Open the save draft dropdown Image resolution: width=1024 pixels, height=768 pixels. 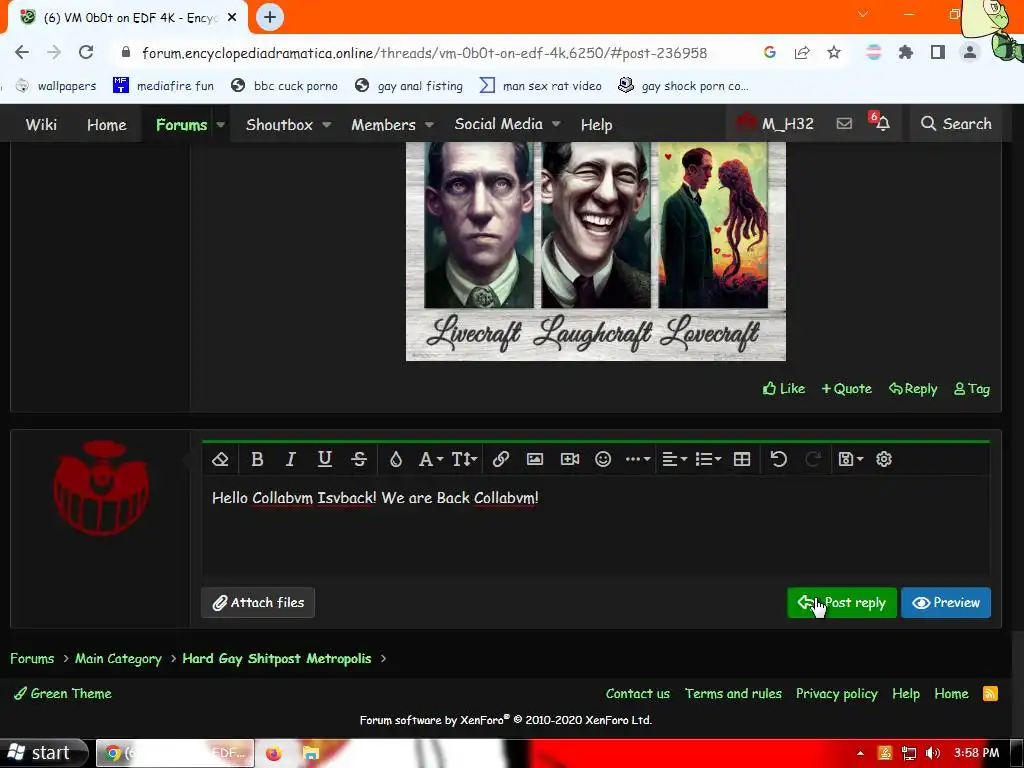point(850,459)
